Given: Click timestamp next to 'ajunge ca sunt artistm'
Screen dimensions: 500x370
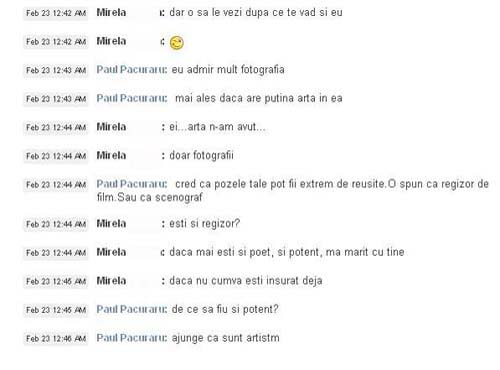Looking at the screenshot, I should tap(56, 339).
